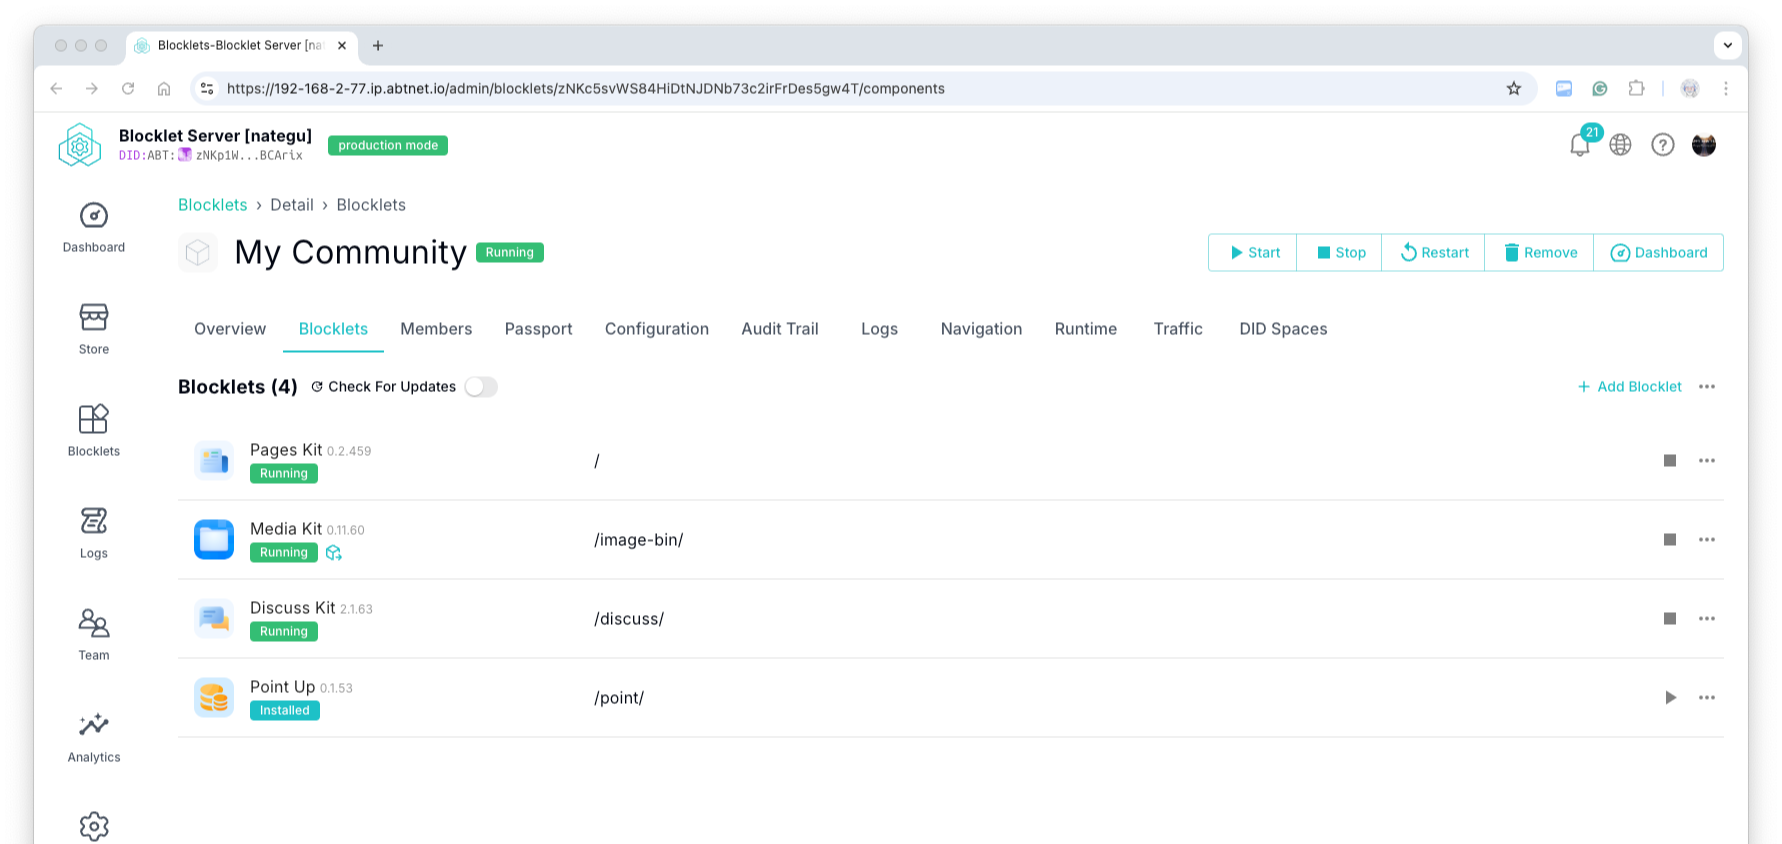The width and height of the screenshot is (1782, 844).
Task: Click the language globe icon
Action: point(1620,145)
